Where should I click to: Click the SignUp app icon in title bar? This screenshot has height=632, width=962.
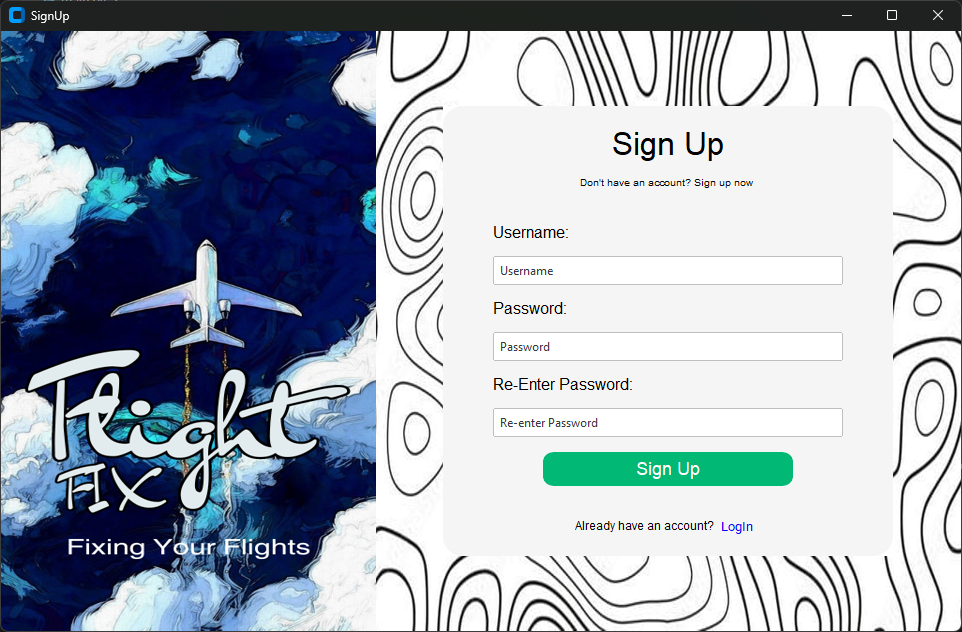pos(17,15)
